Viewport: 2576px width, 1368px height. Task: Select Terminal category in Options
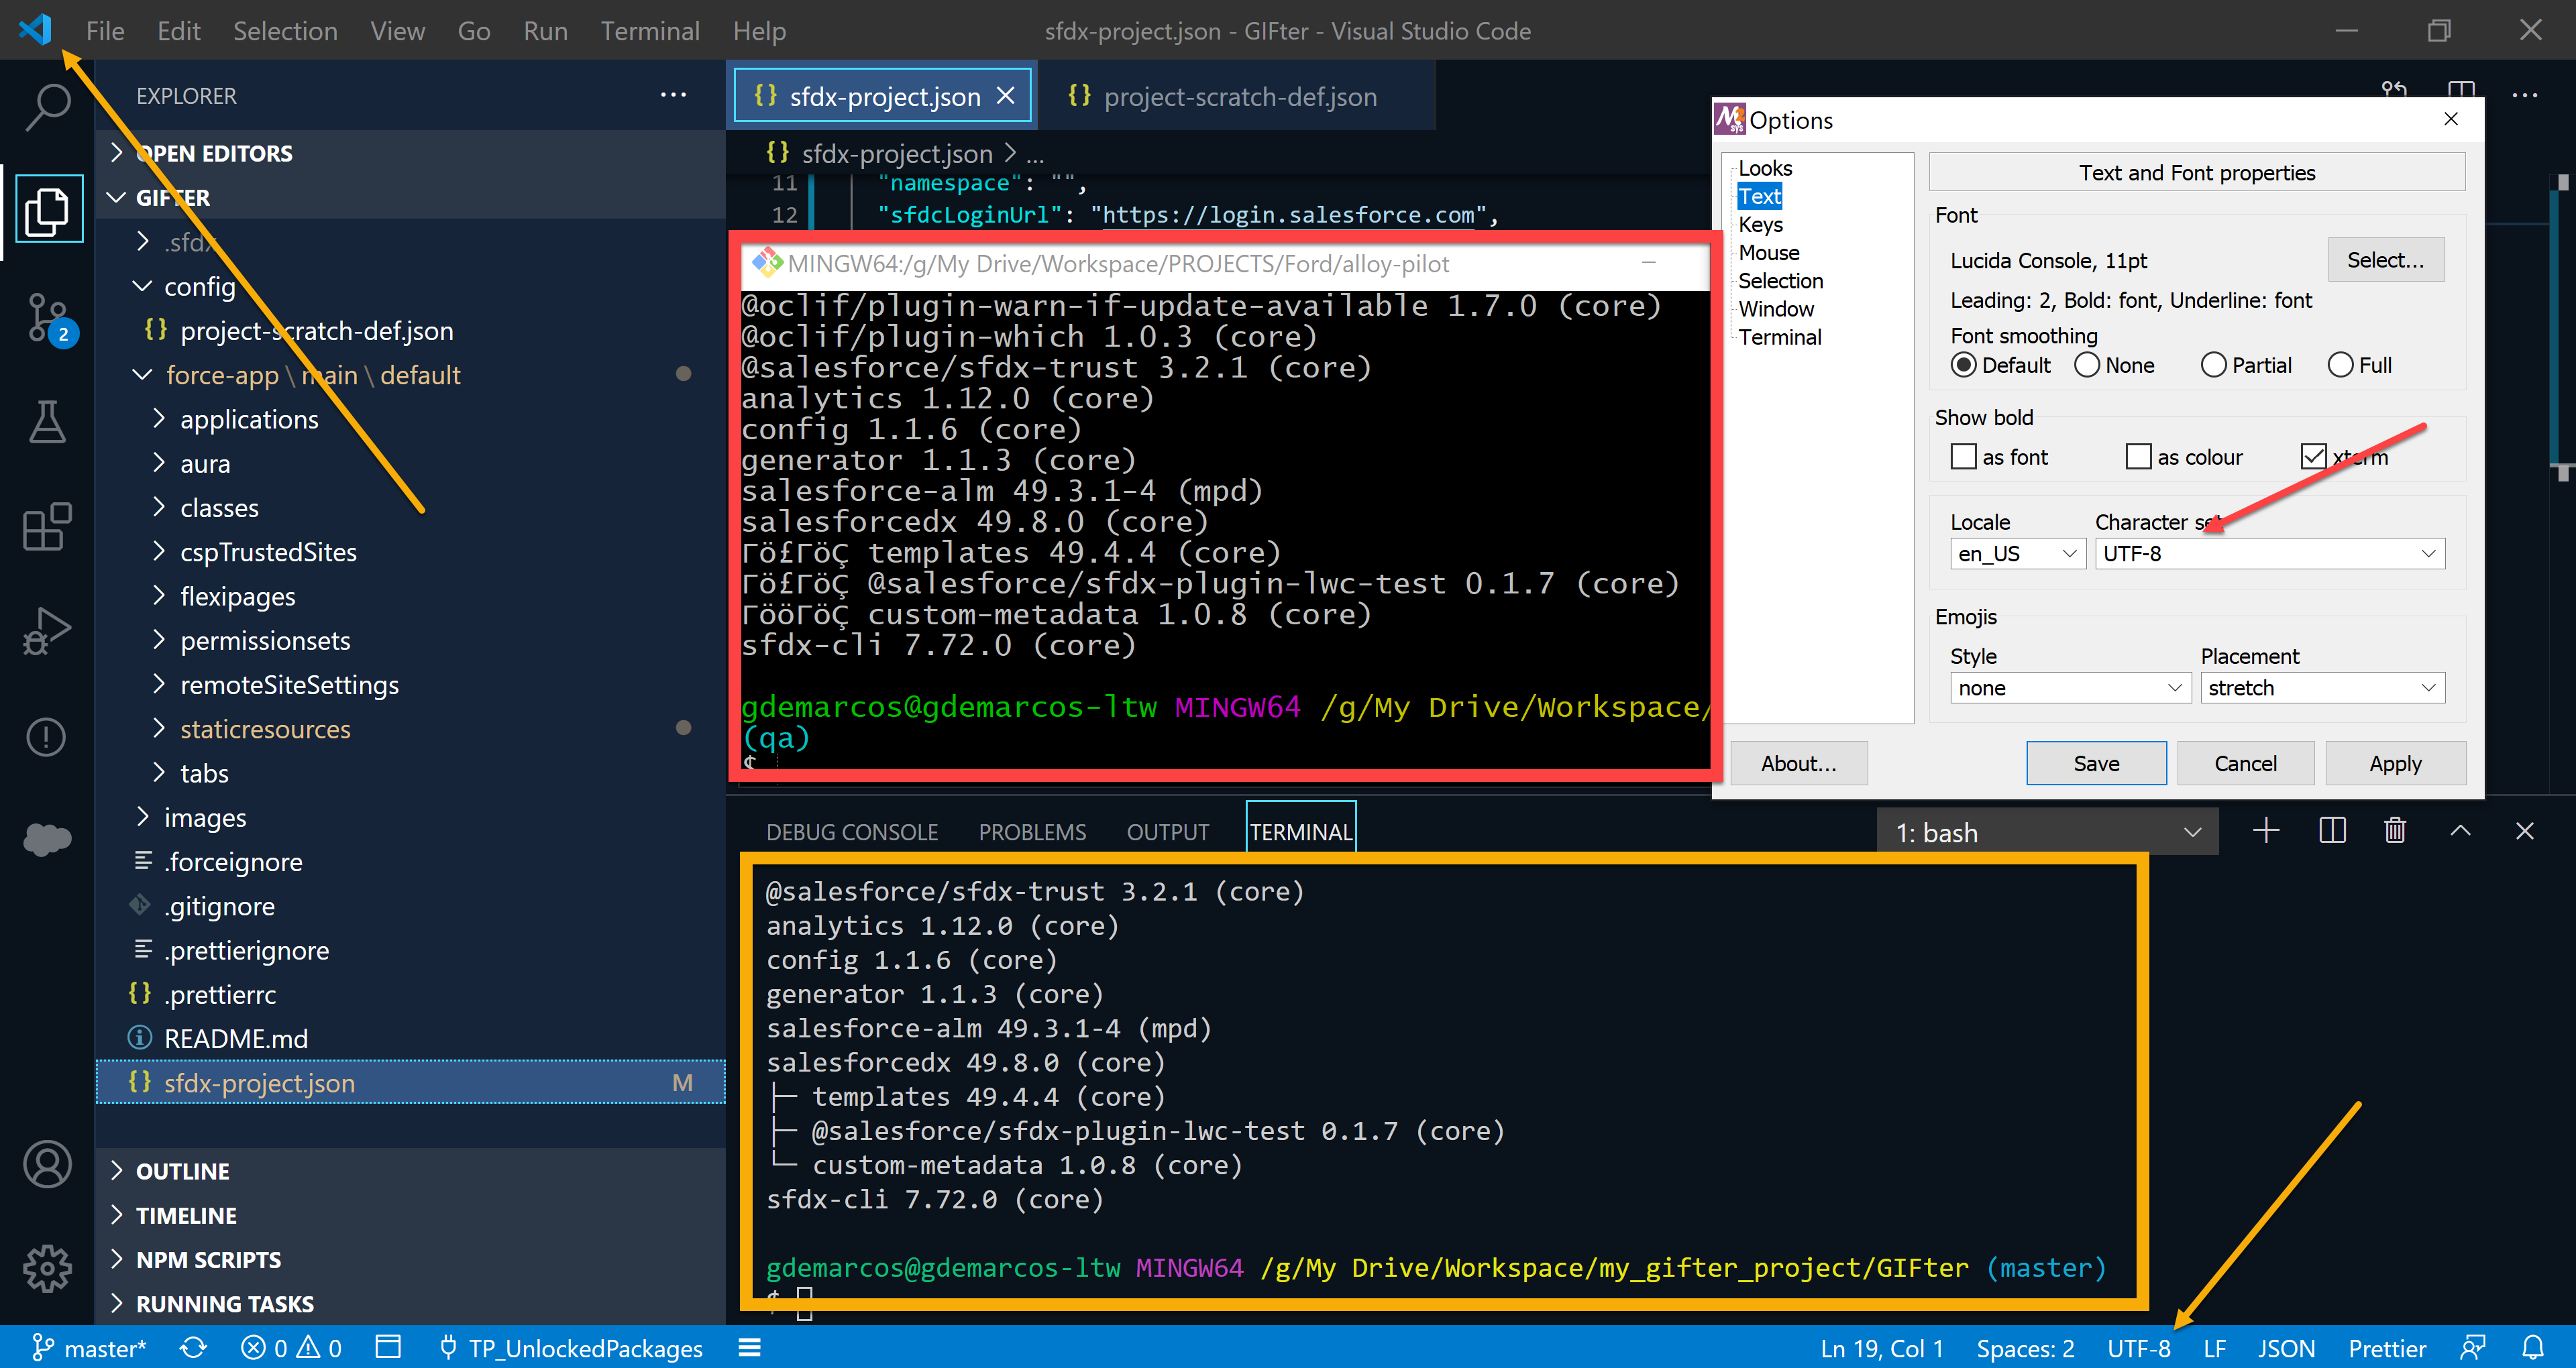pyautogui.click(x=1779, y=338)
